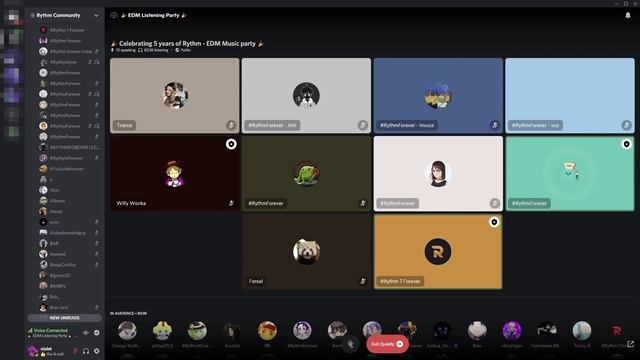Viewport: 640px width, 360px height.
Task: Click the Rythm R logo avatar
Action: (438, 251)
